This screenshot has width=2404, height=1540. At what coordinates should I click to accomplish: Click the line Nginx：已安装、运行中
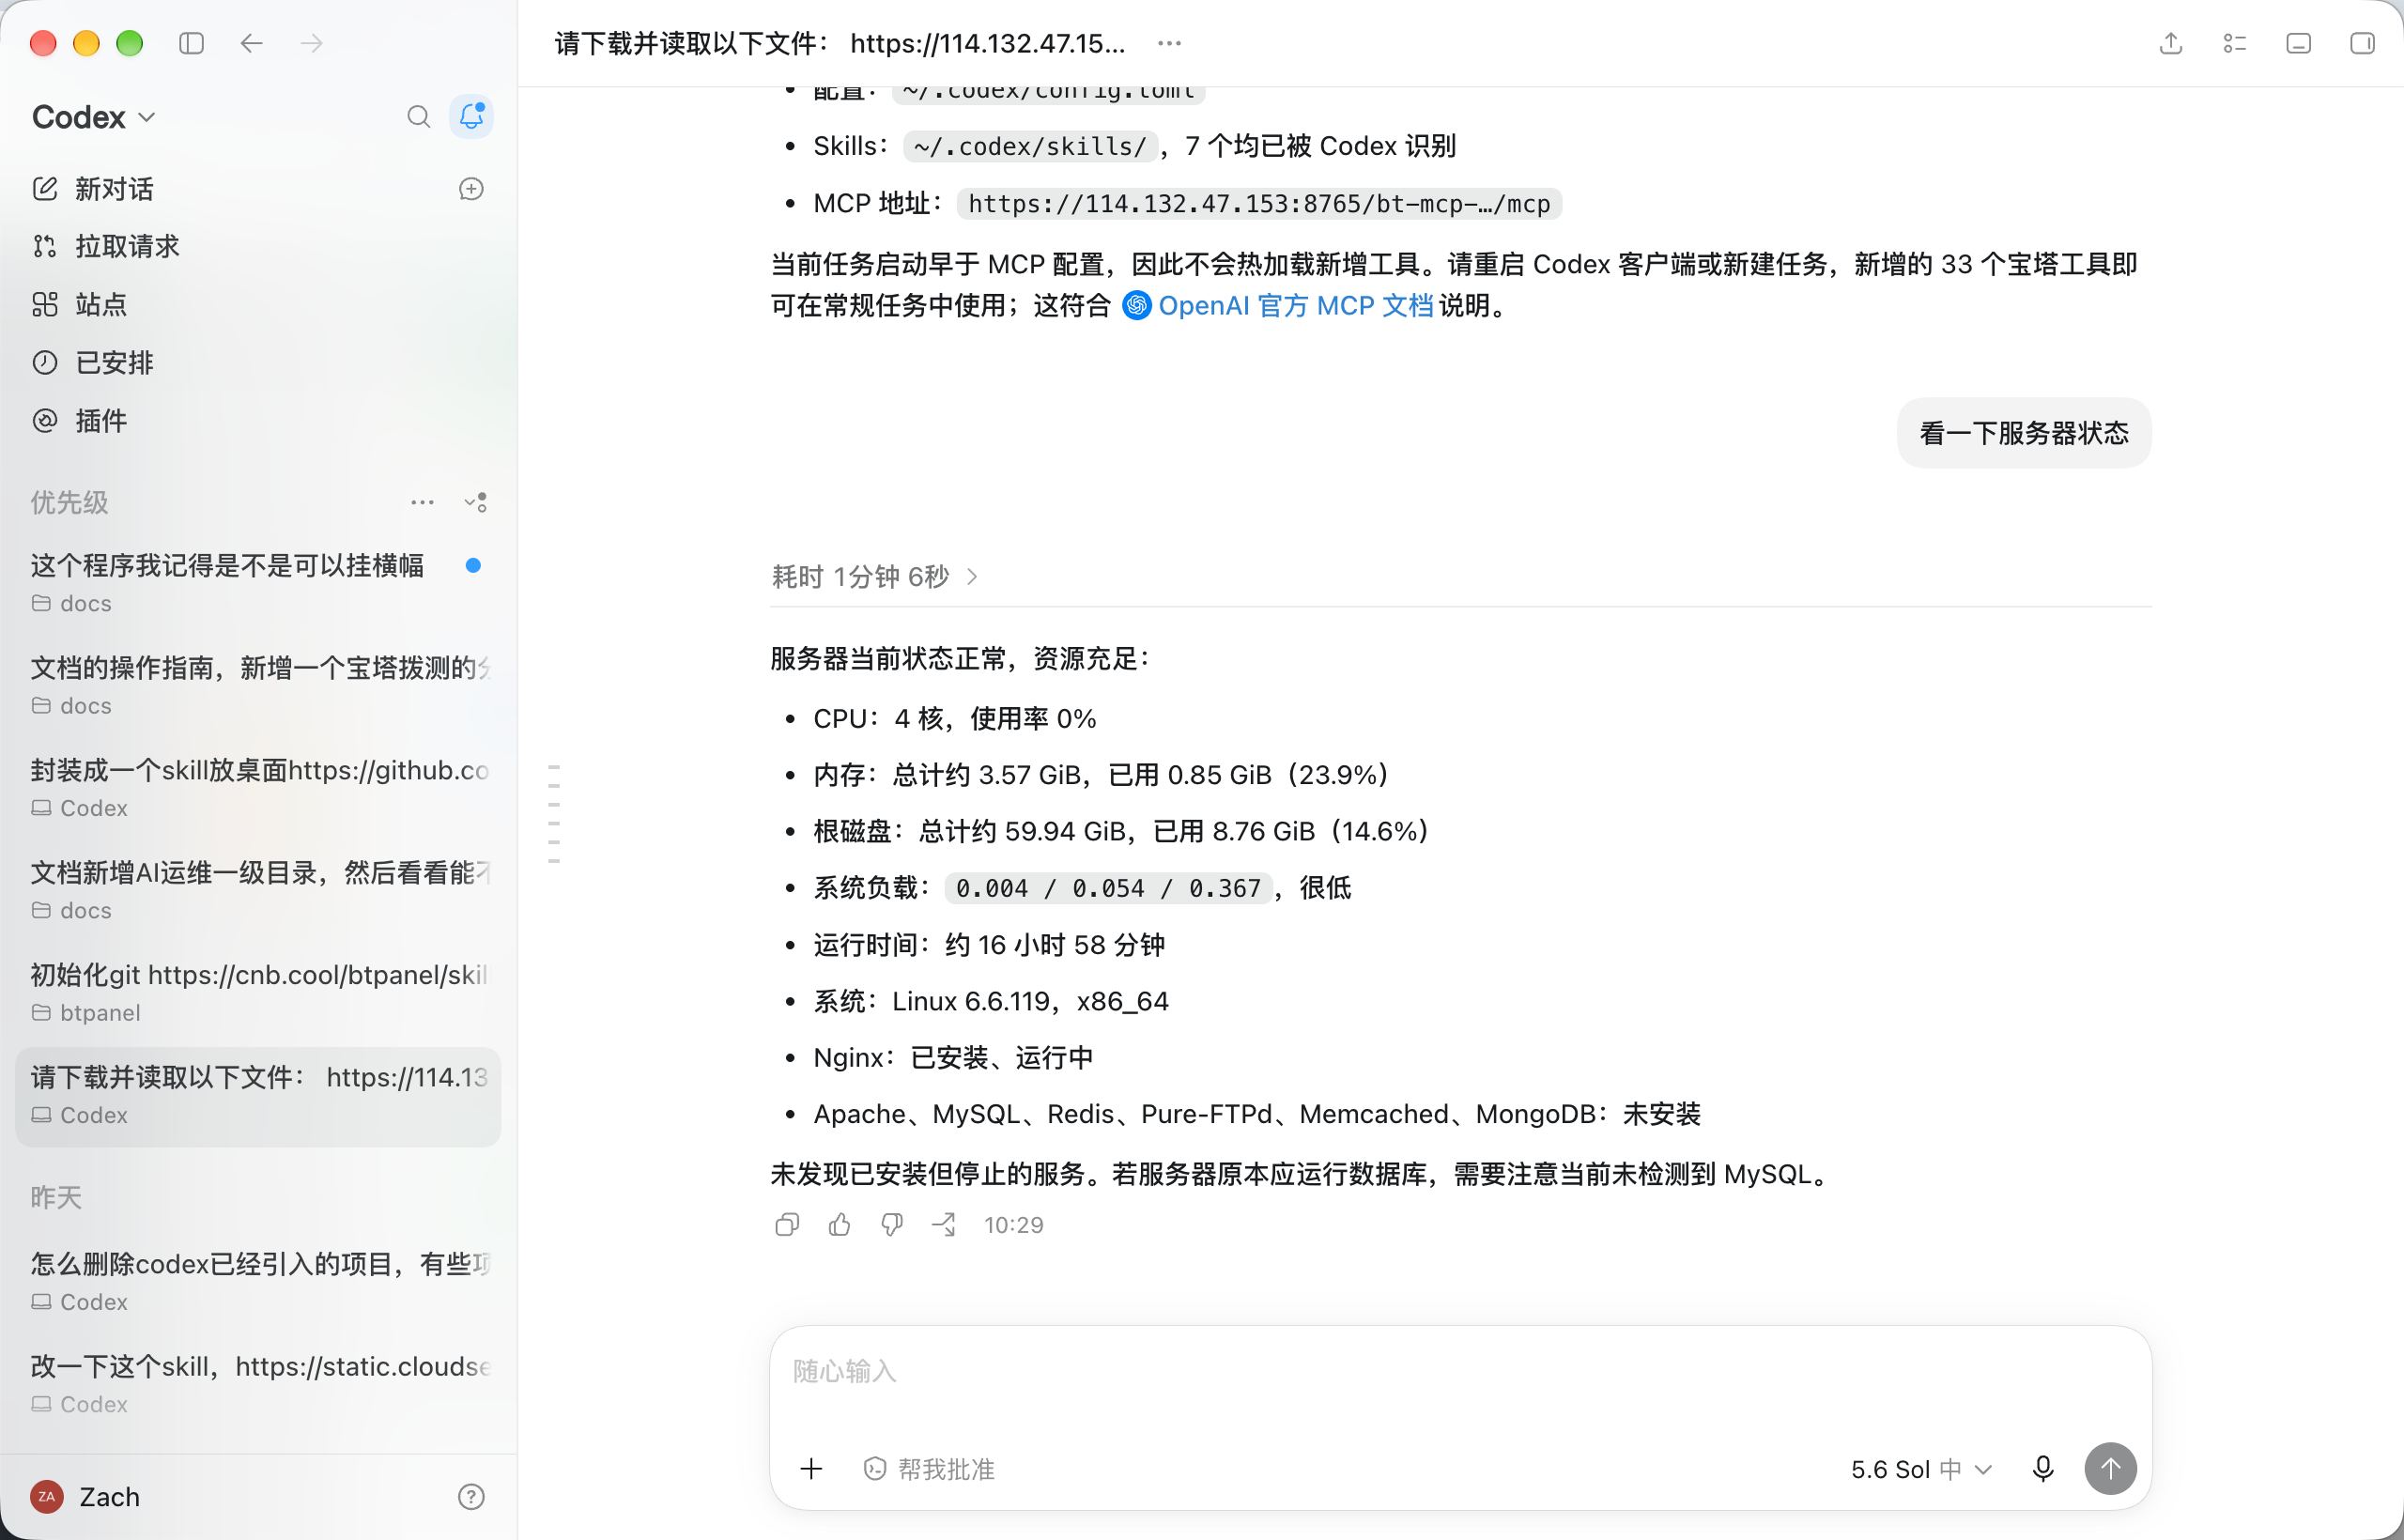tap(953, 1058)
